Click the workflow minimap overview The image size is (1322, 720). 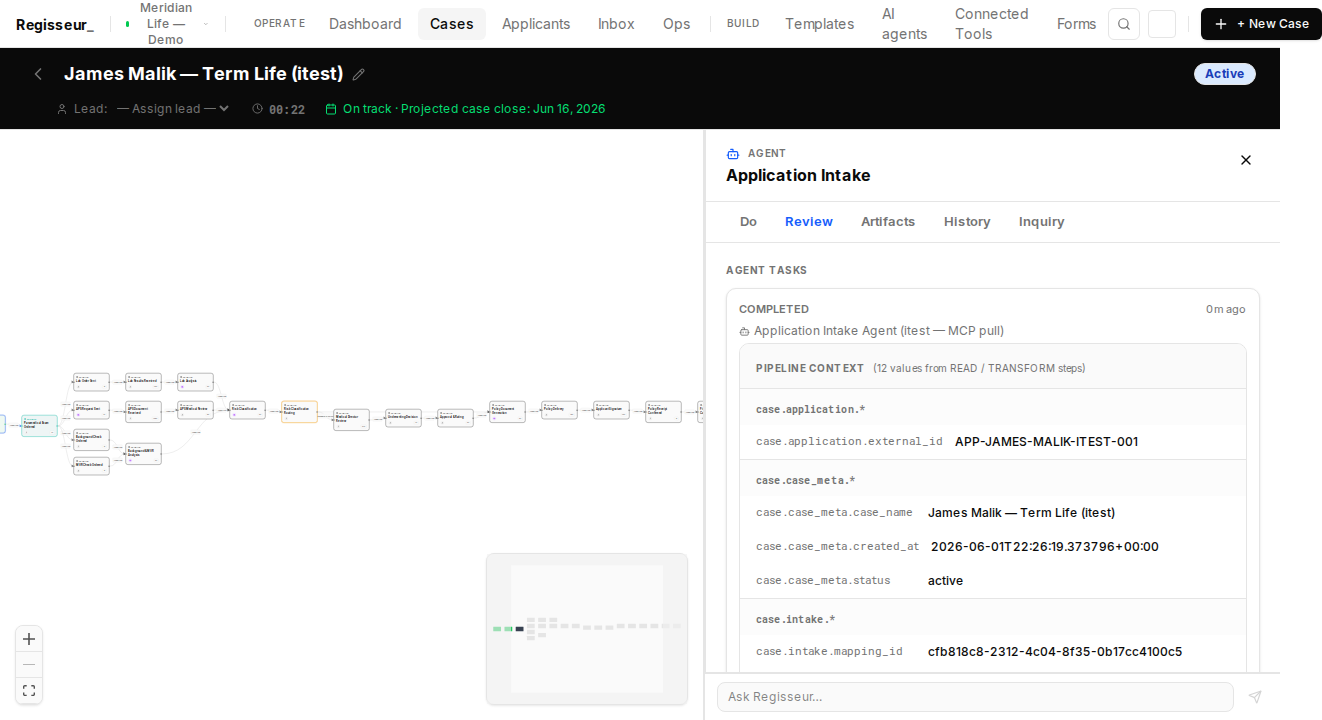[x=587, y=629]
